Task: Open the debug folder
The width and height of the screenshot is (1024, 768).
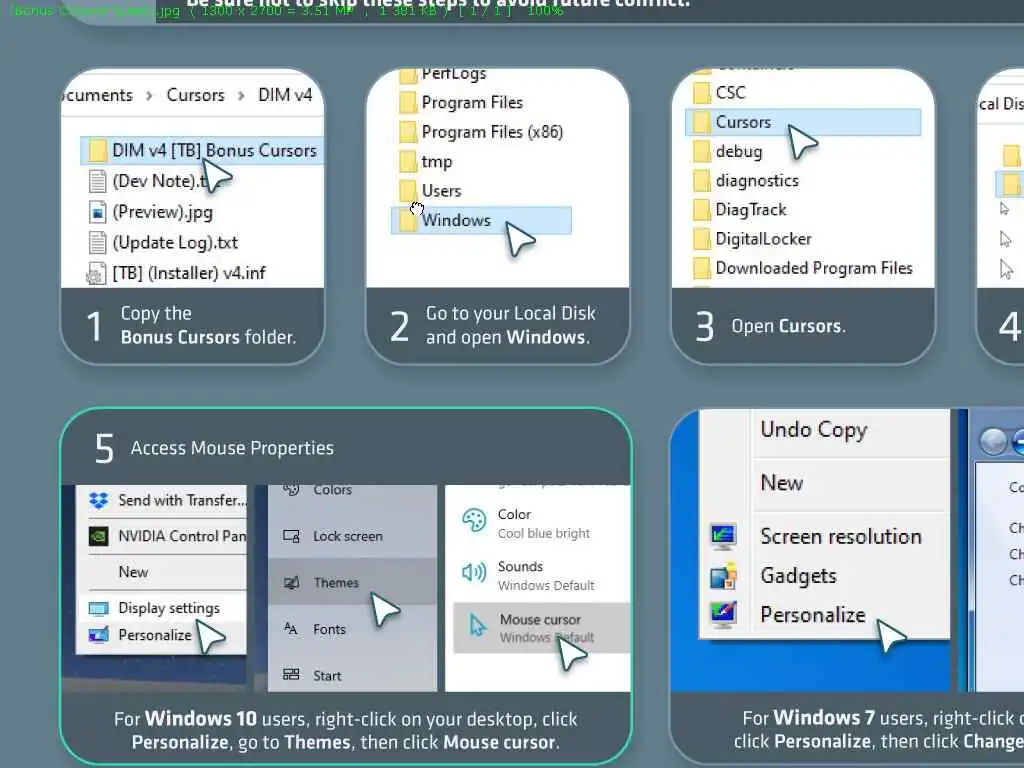Action: click(x=728, y=152)
